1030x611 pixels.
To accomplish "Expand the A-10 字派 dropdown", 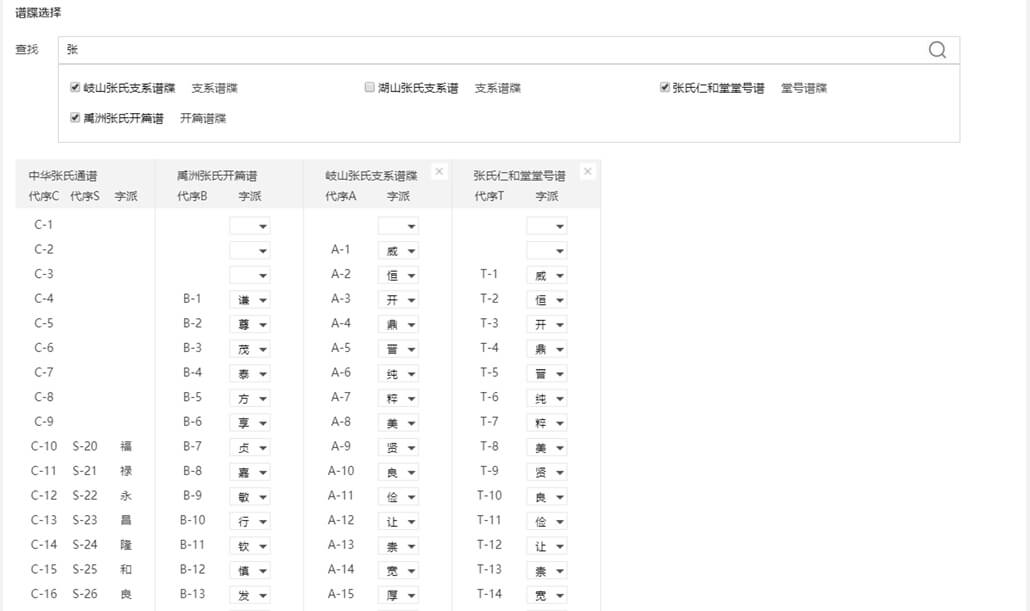I will click(398, 472).
